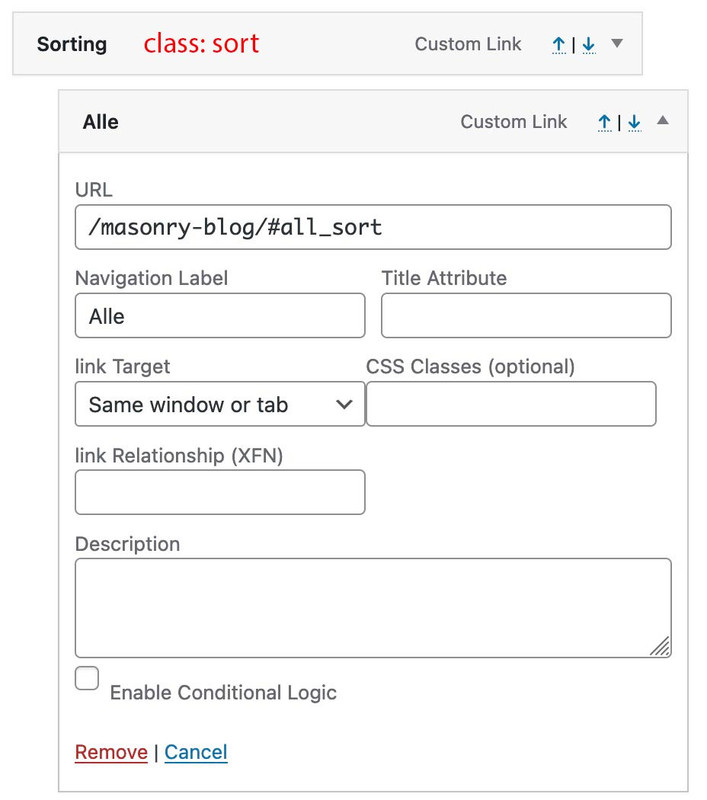Move the Alle item down with arrow
Viewport: 707px width, 800px height.
[635, 123]
